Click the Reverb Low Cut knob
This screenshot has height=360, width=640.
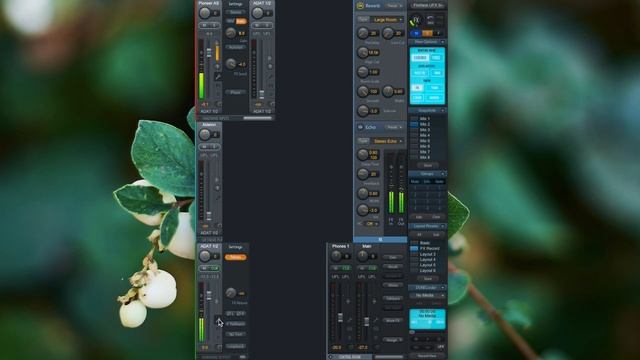388,33
